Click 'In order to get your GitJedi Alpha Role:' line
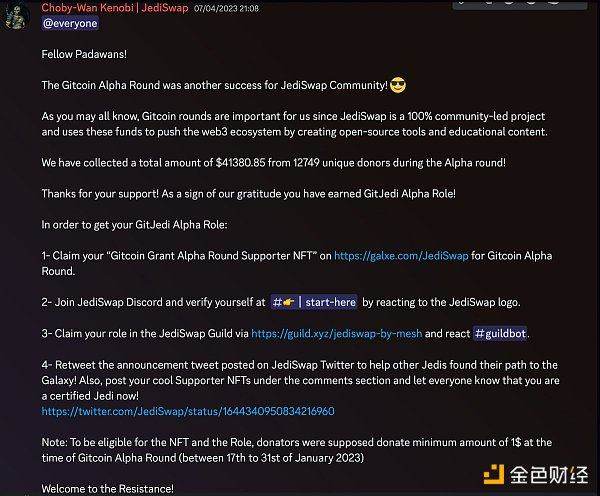Image resolution: width=600 pixels, height=496 pixels. [x=134, y=225]
